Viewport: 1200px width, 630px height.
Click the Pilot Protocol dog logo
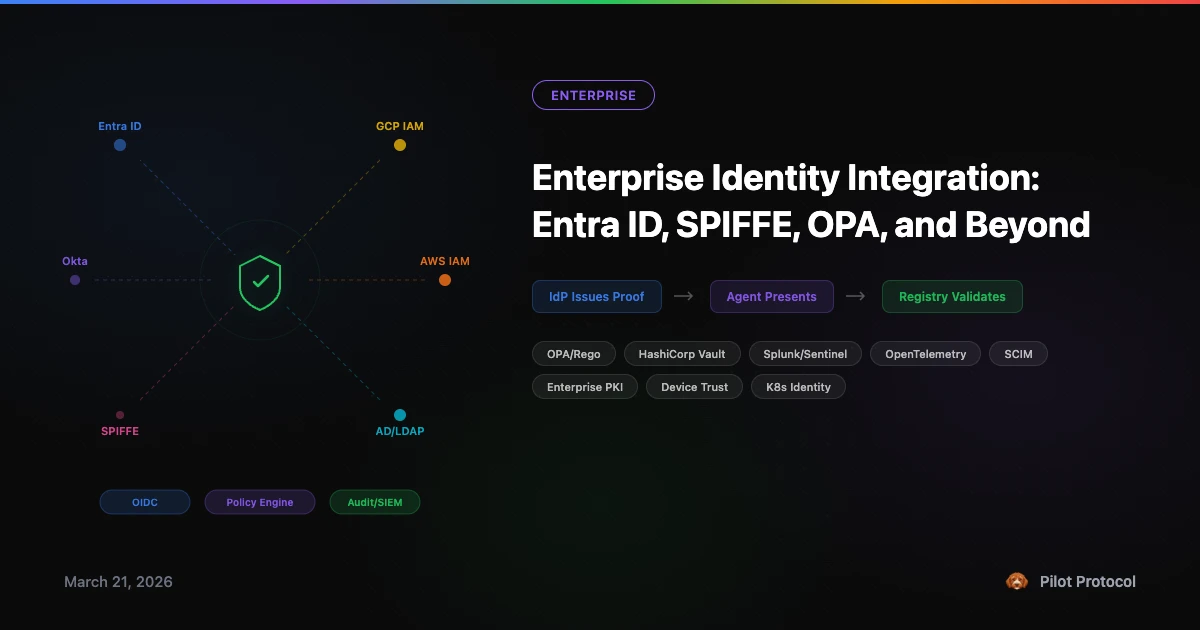pos(1017,581)
